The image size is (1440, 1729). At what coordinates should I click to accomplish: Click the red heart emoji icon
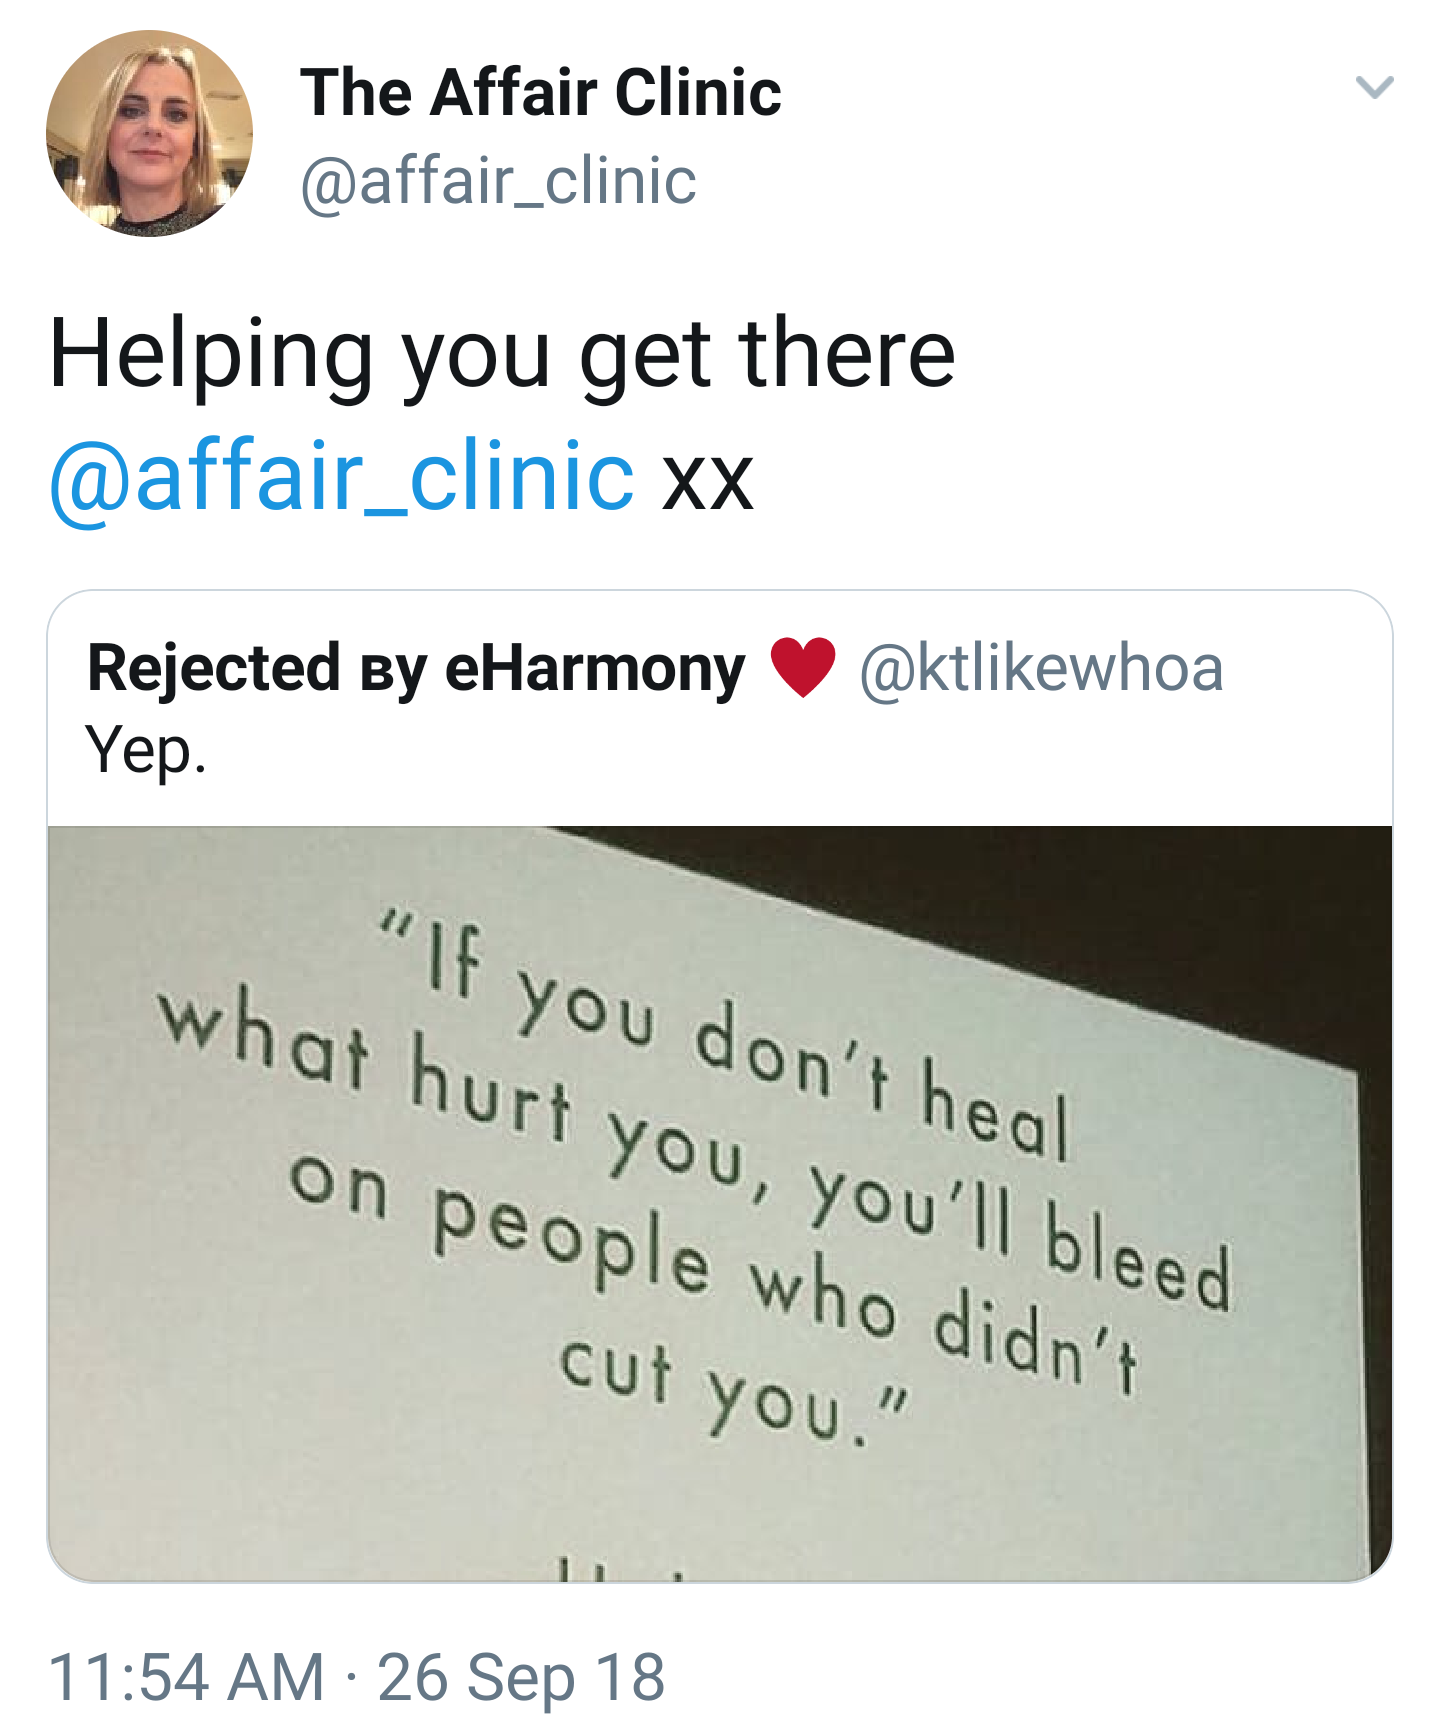(x=802, y=667)
